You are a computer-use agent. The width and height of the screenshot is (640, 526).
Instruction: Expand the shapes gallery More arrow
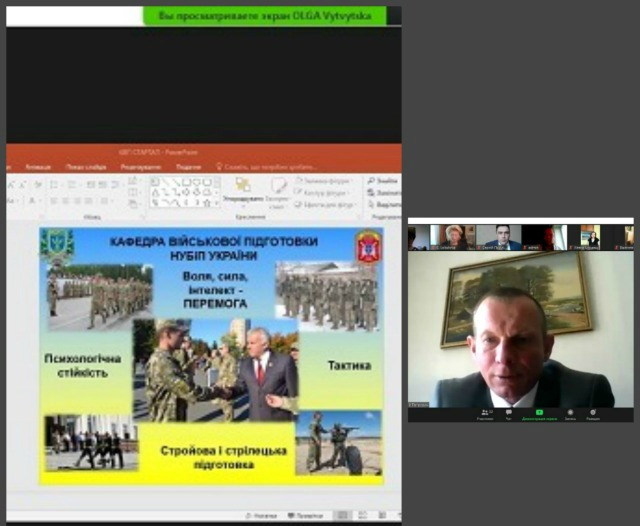click(217, 203)
